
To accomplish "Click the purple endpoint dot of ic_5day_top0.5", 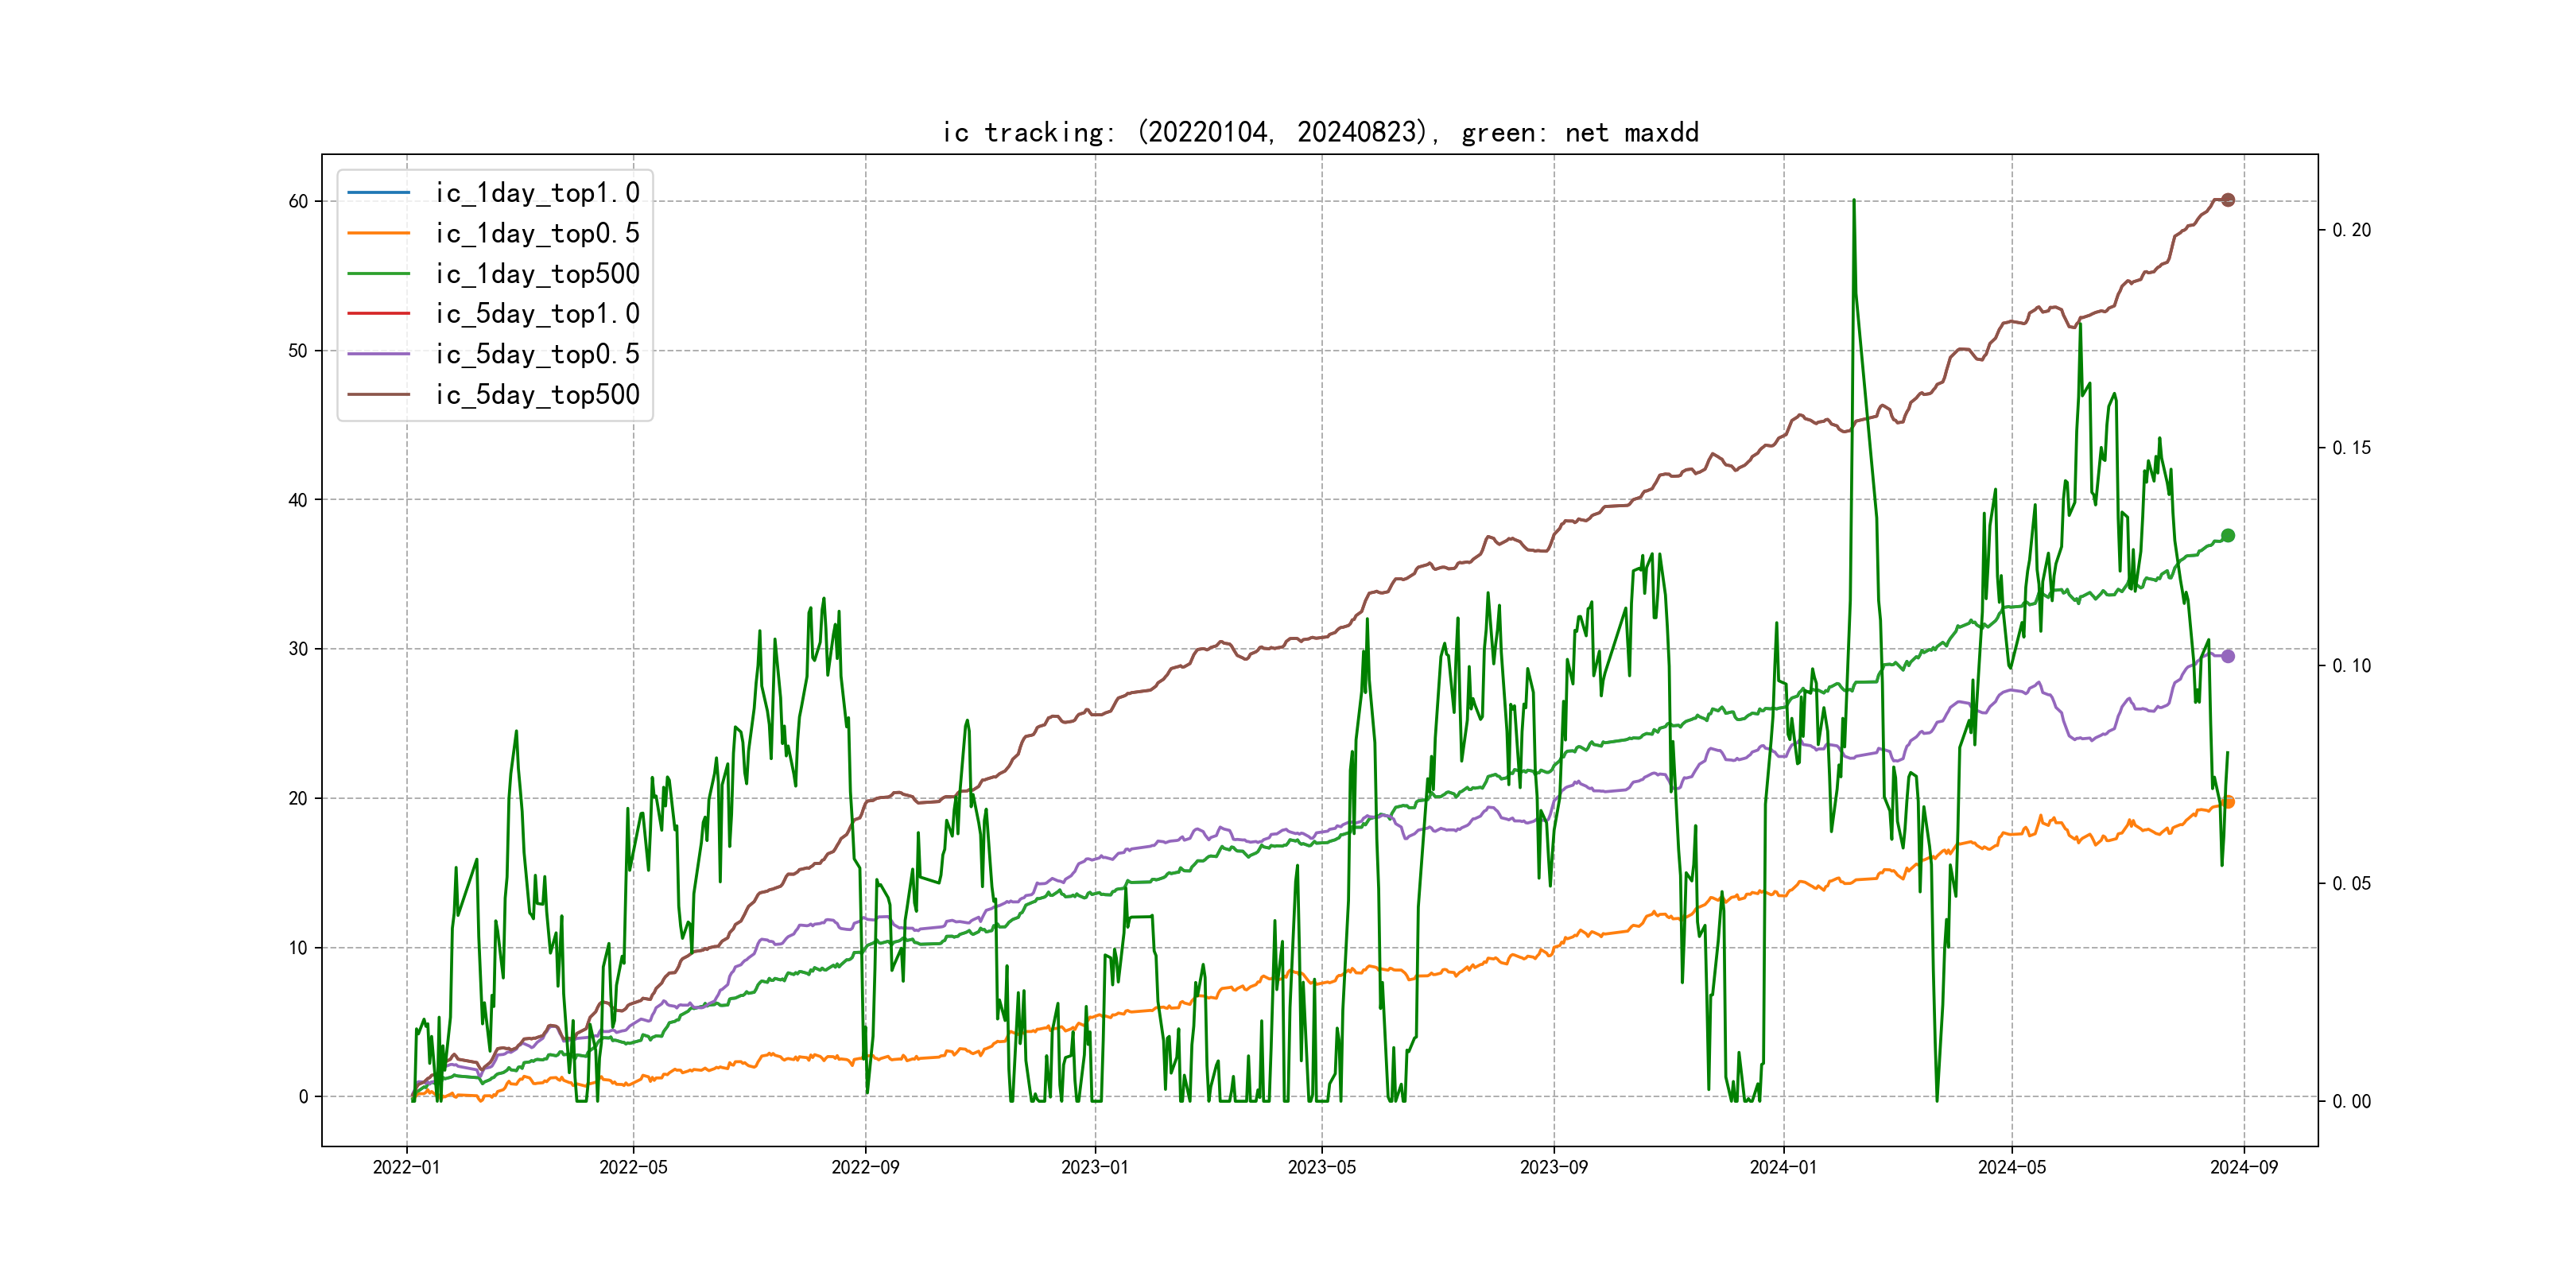I will (x=2227, y=656).
